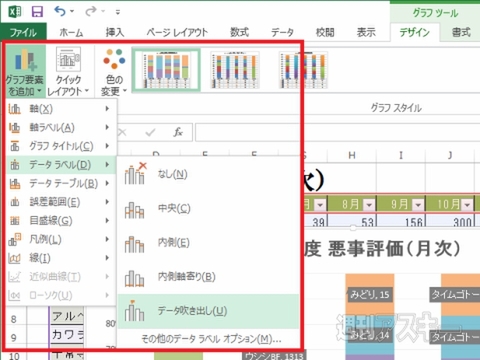Select column H header
Viewport: 480px width, 360px height.
click(x=352, y=155)
